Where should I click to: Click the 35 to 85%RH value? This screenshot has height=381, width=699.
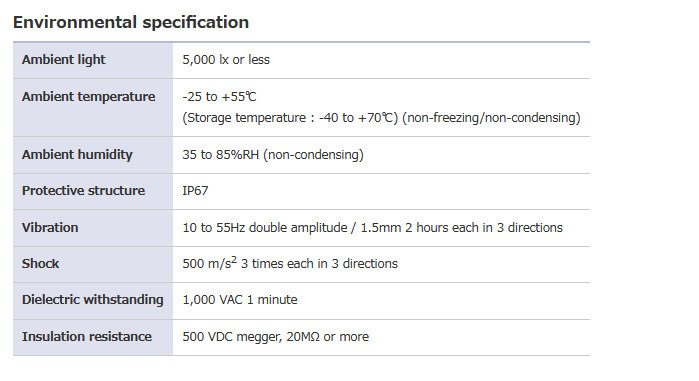click(273, 155)
